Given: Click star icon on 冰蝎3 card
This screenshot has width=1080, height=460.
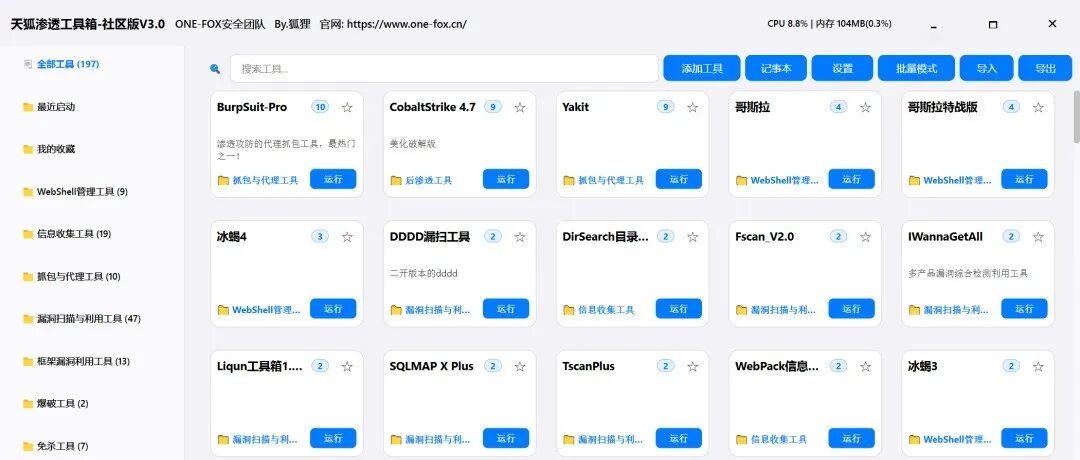Looking at the screenshot, I should tap(1039, 366).
